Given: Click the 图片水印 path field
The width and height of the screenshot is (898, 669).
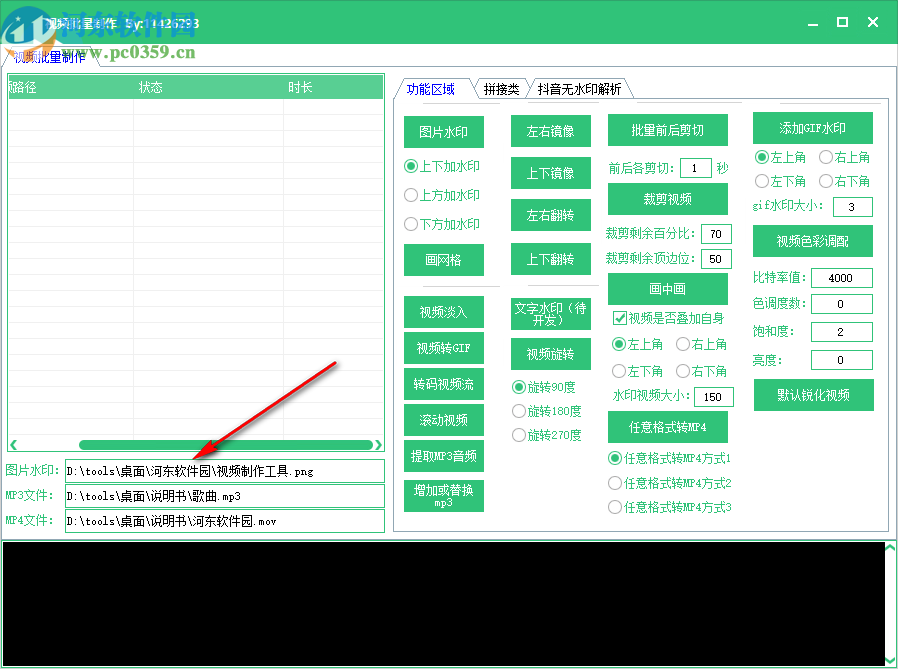Looking at the screenshot, I should click(x=224, y=471).
